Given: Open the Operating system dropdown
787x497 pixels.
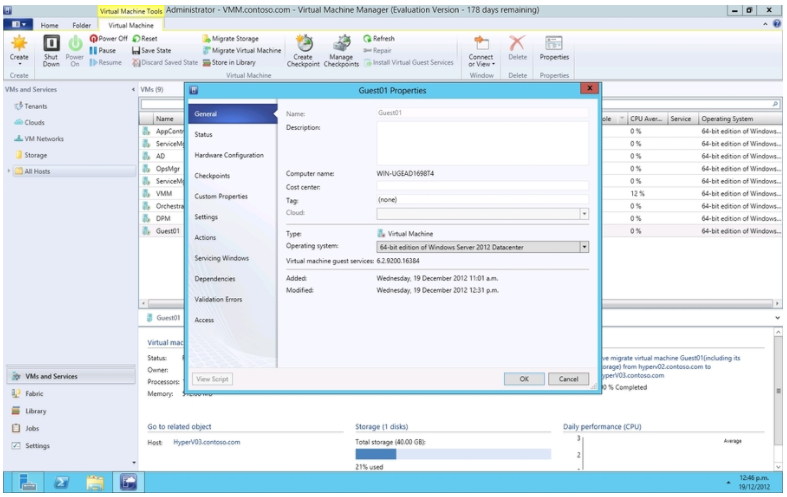Looking at the screenshot, I should (584, 247).
